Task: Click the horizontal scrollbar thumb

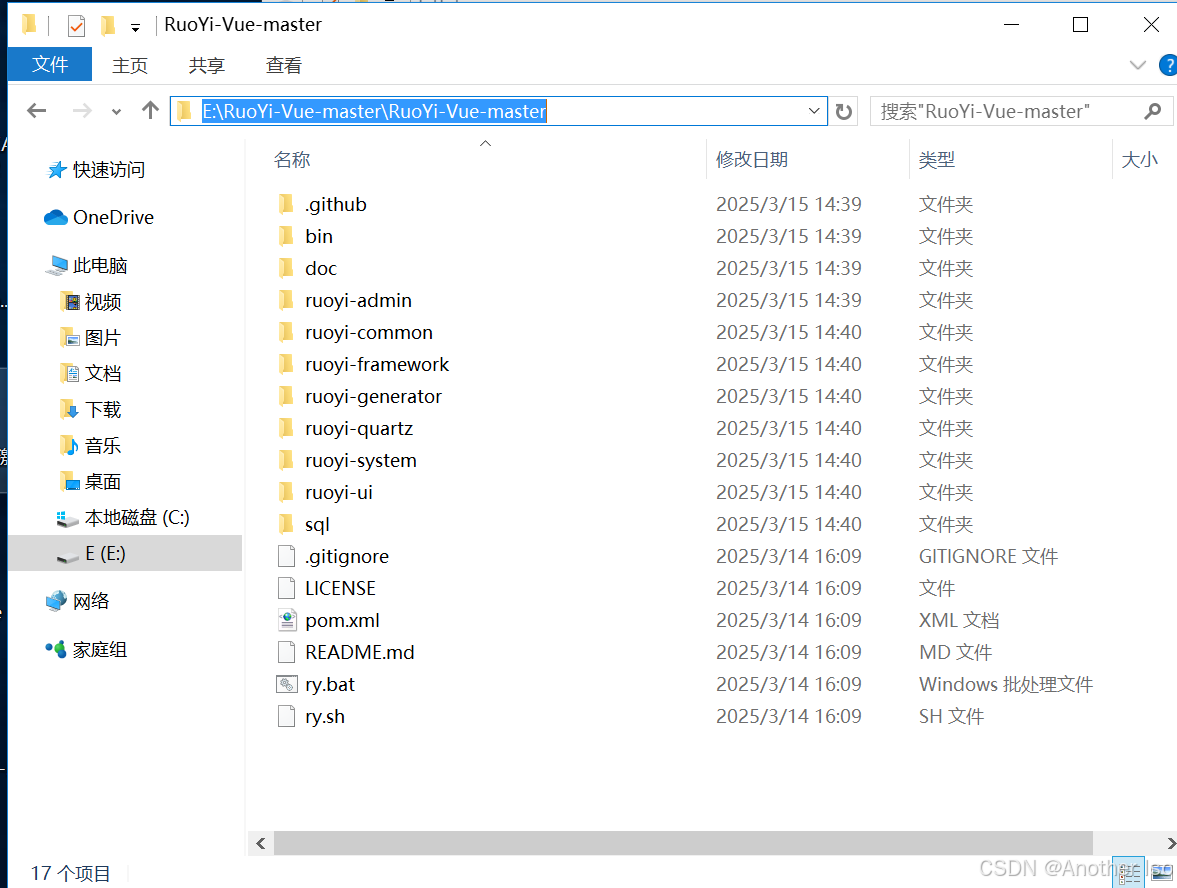Action: point(683,843)
